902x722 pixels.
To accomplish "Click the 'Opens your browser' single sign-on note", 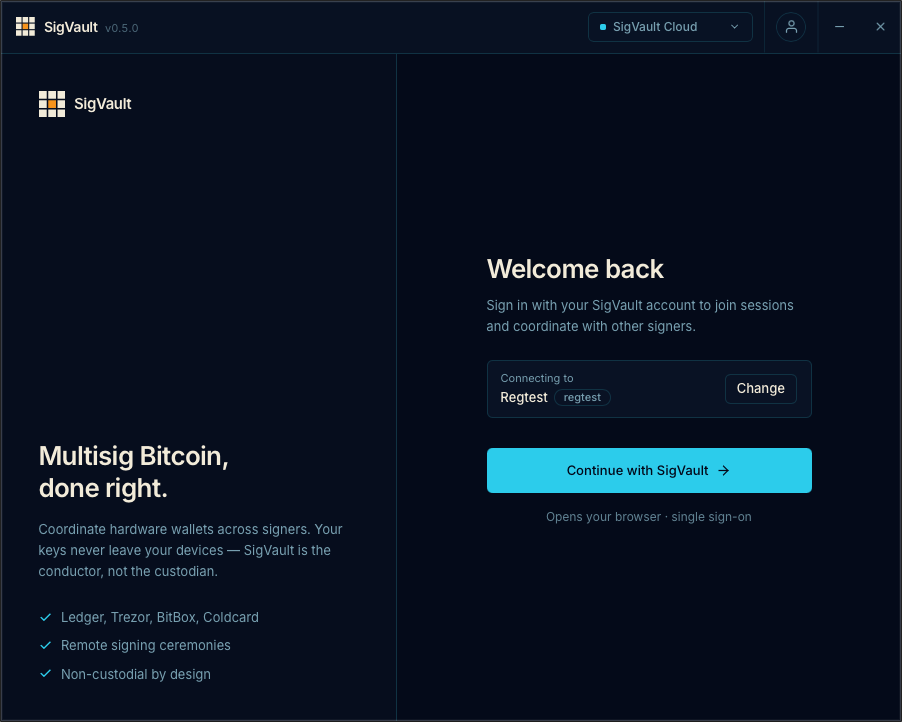I will click(x=649, y=517).
